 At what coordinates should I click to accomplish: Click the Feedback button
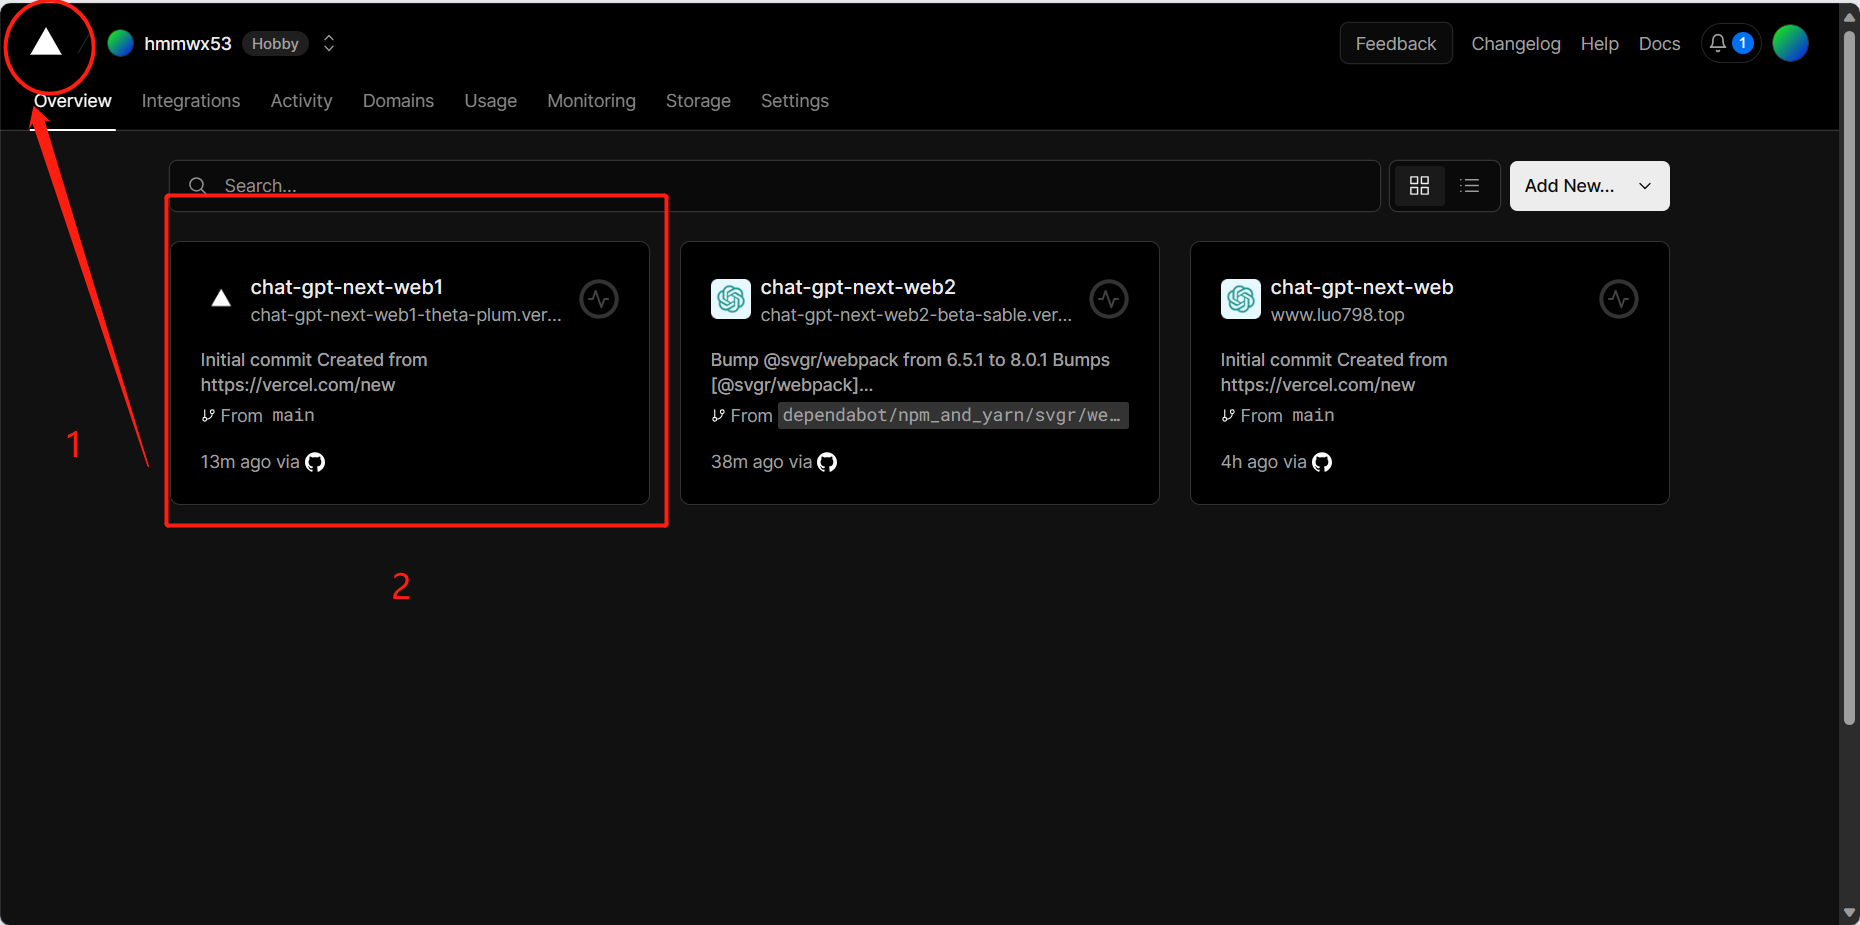pos(1396,43)
